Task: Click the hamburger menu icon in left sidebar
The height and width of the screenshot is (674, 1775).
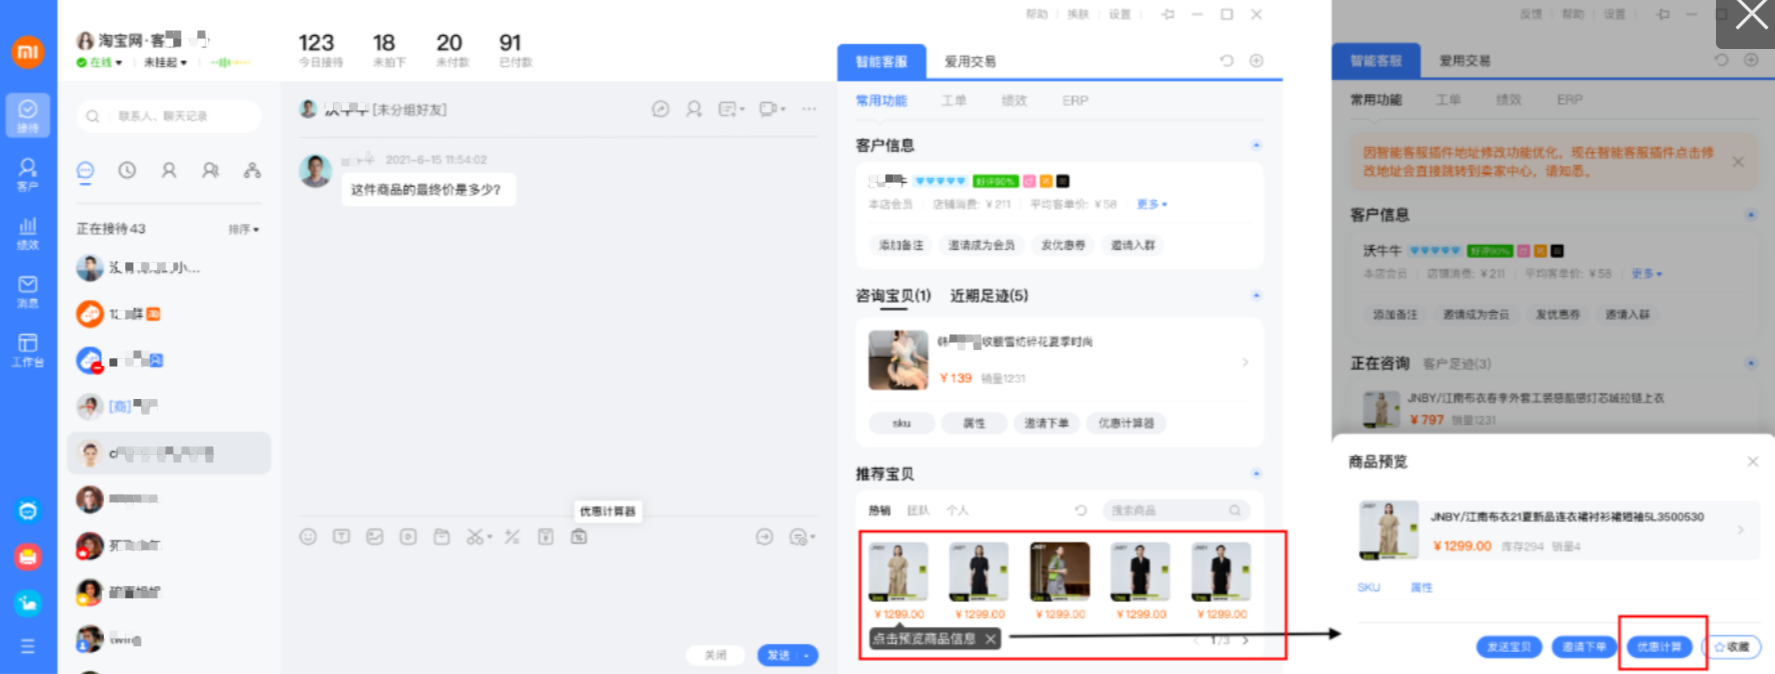Action: tap(28, 646)
